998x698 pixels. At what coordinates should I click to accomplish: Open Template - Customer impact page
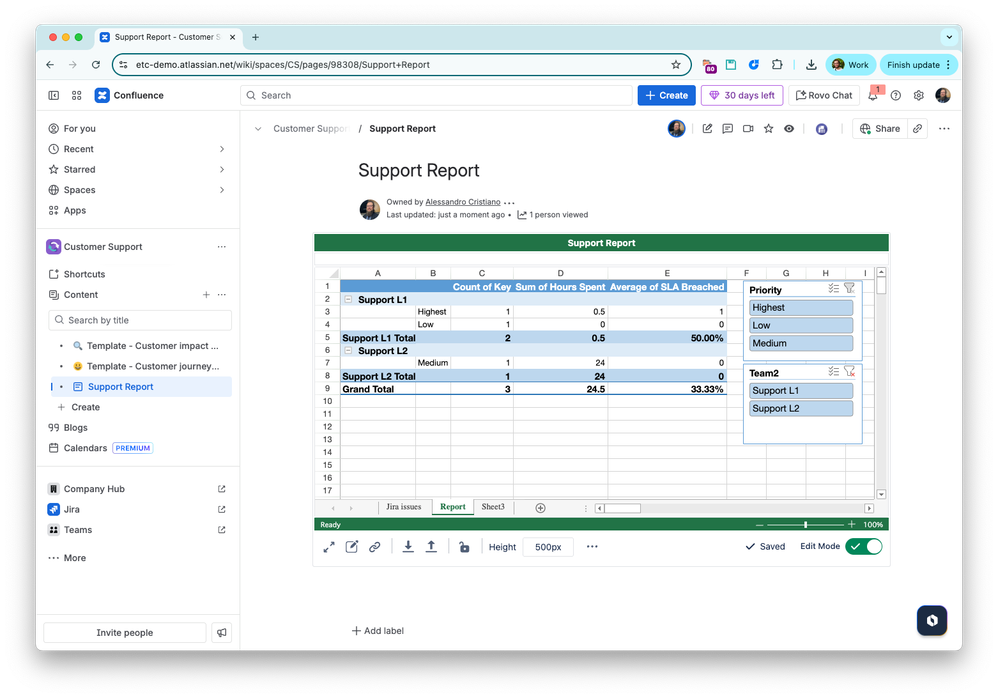tap(153, 346)
